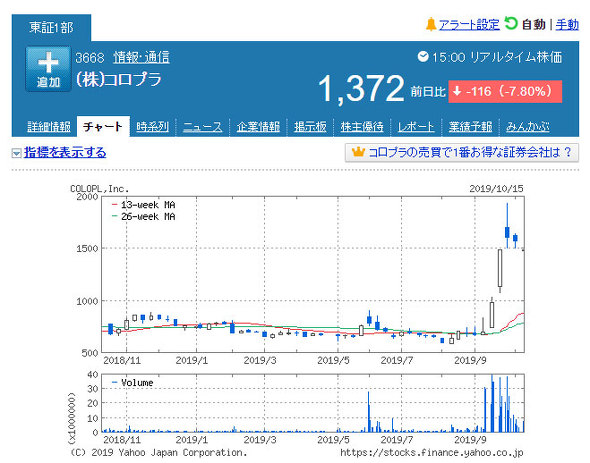590x463 pixels.
Task: Open the レポート tab
Action: 416,127
